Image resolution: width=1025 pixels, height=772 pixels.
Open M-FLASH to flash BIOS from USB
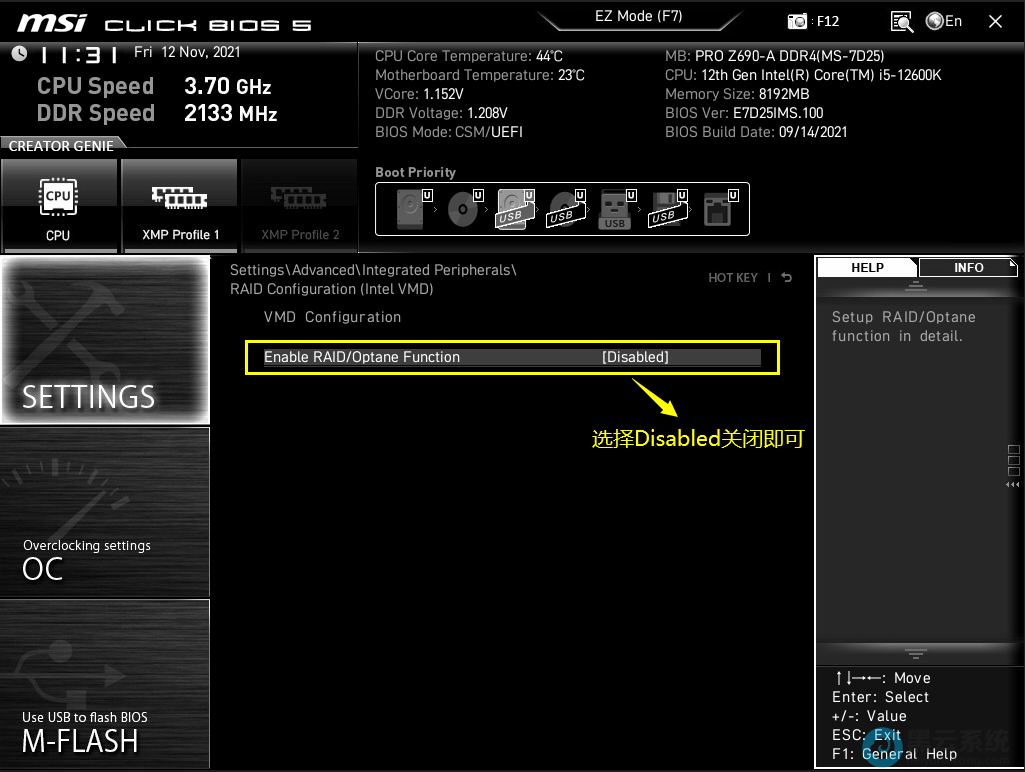point(105,684)
